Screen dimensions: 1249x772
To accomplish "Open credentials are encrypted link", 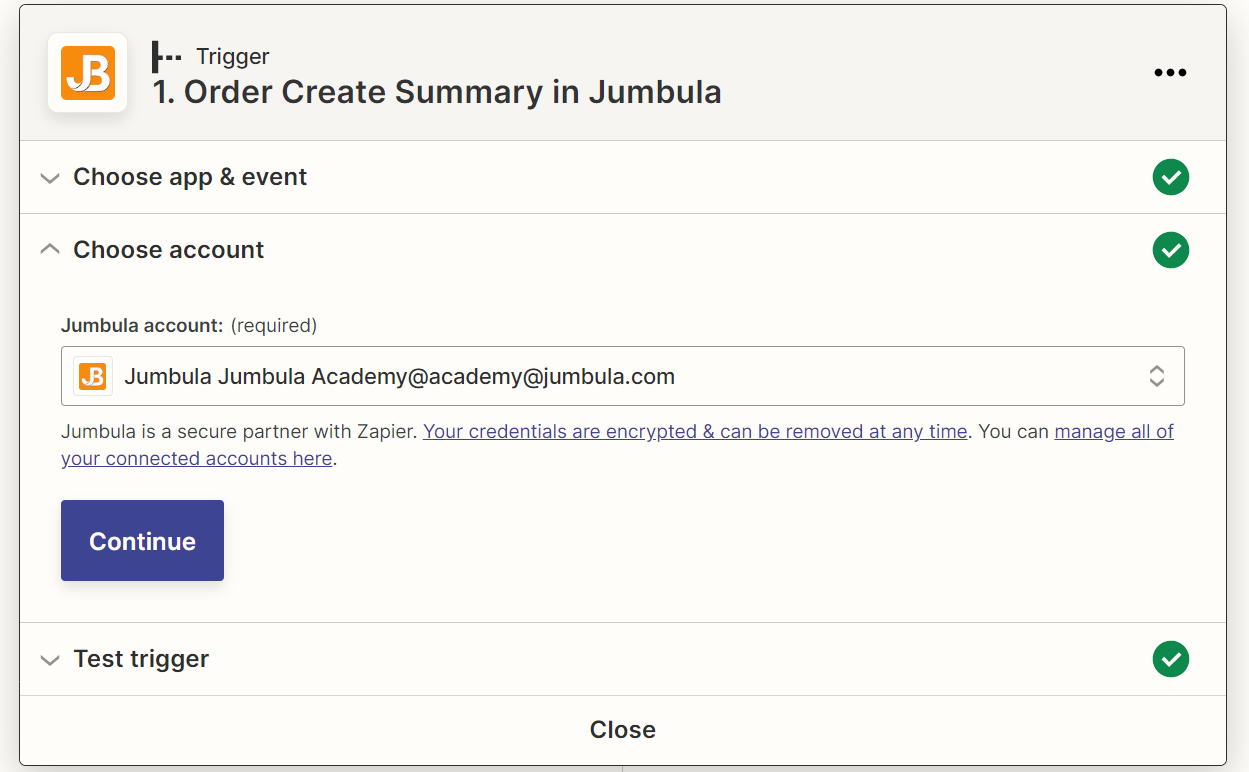I will click(695, 432).
